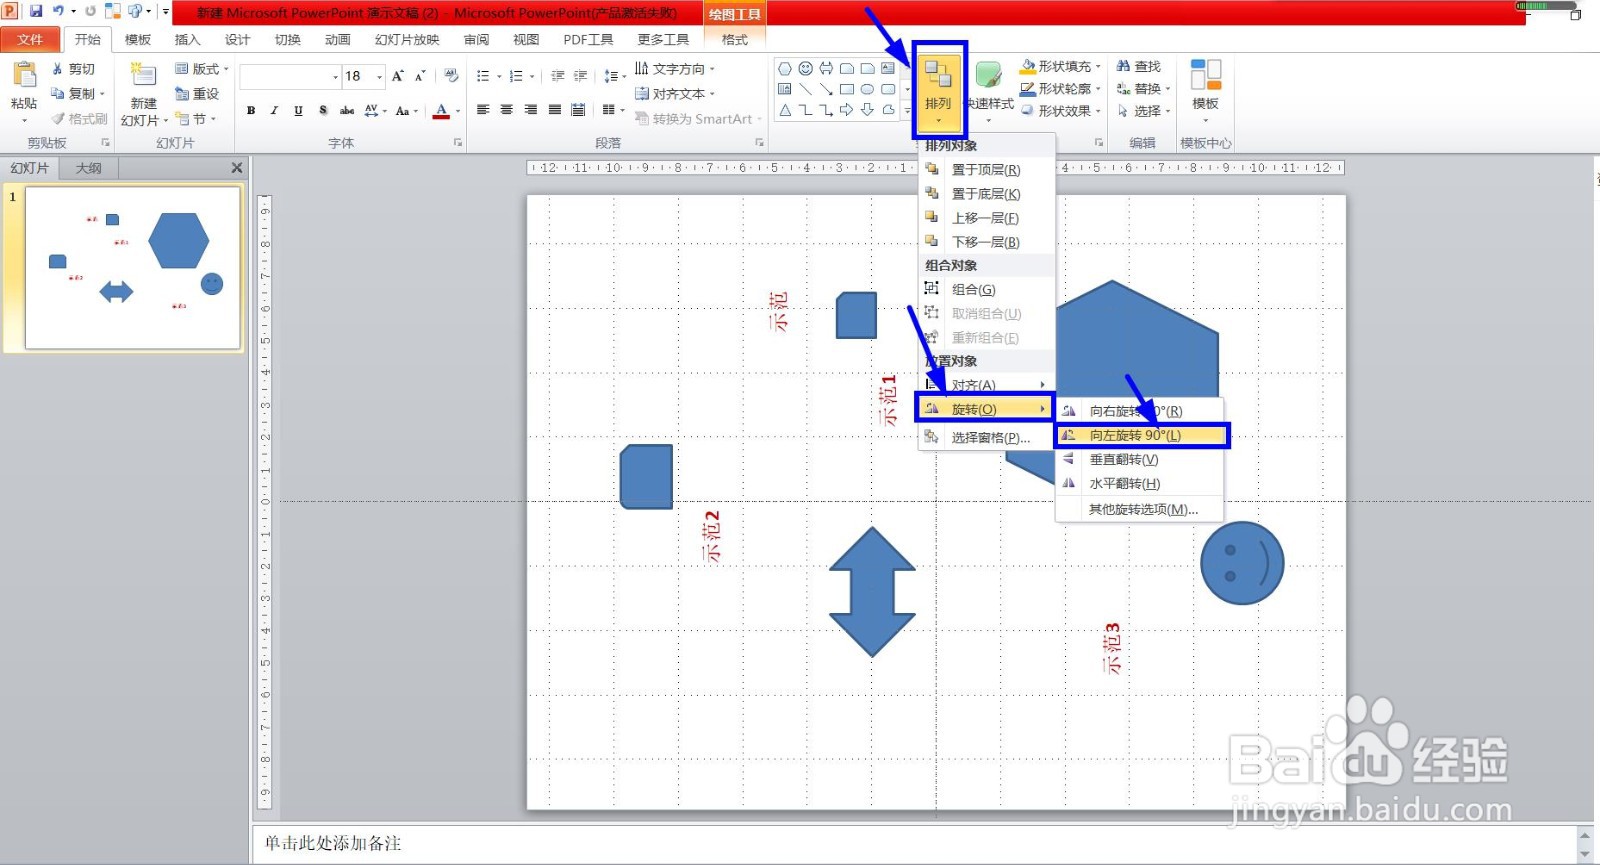Choose Rotate Left 90° (向左旋转) option
This screenshot has height=865, width=1600.
[1141, 435]
